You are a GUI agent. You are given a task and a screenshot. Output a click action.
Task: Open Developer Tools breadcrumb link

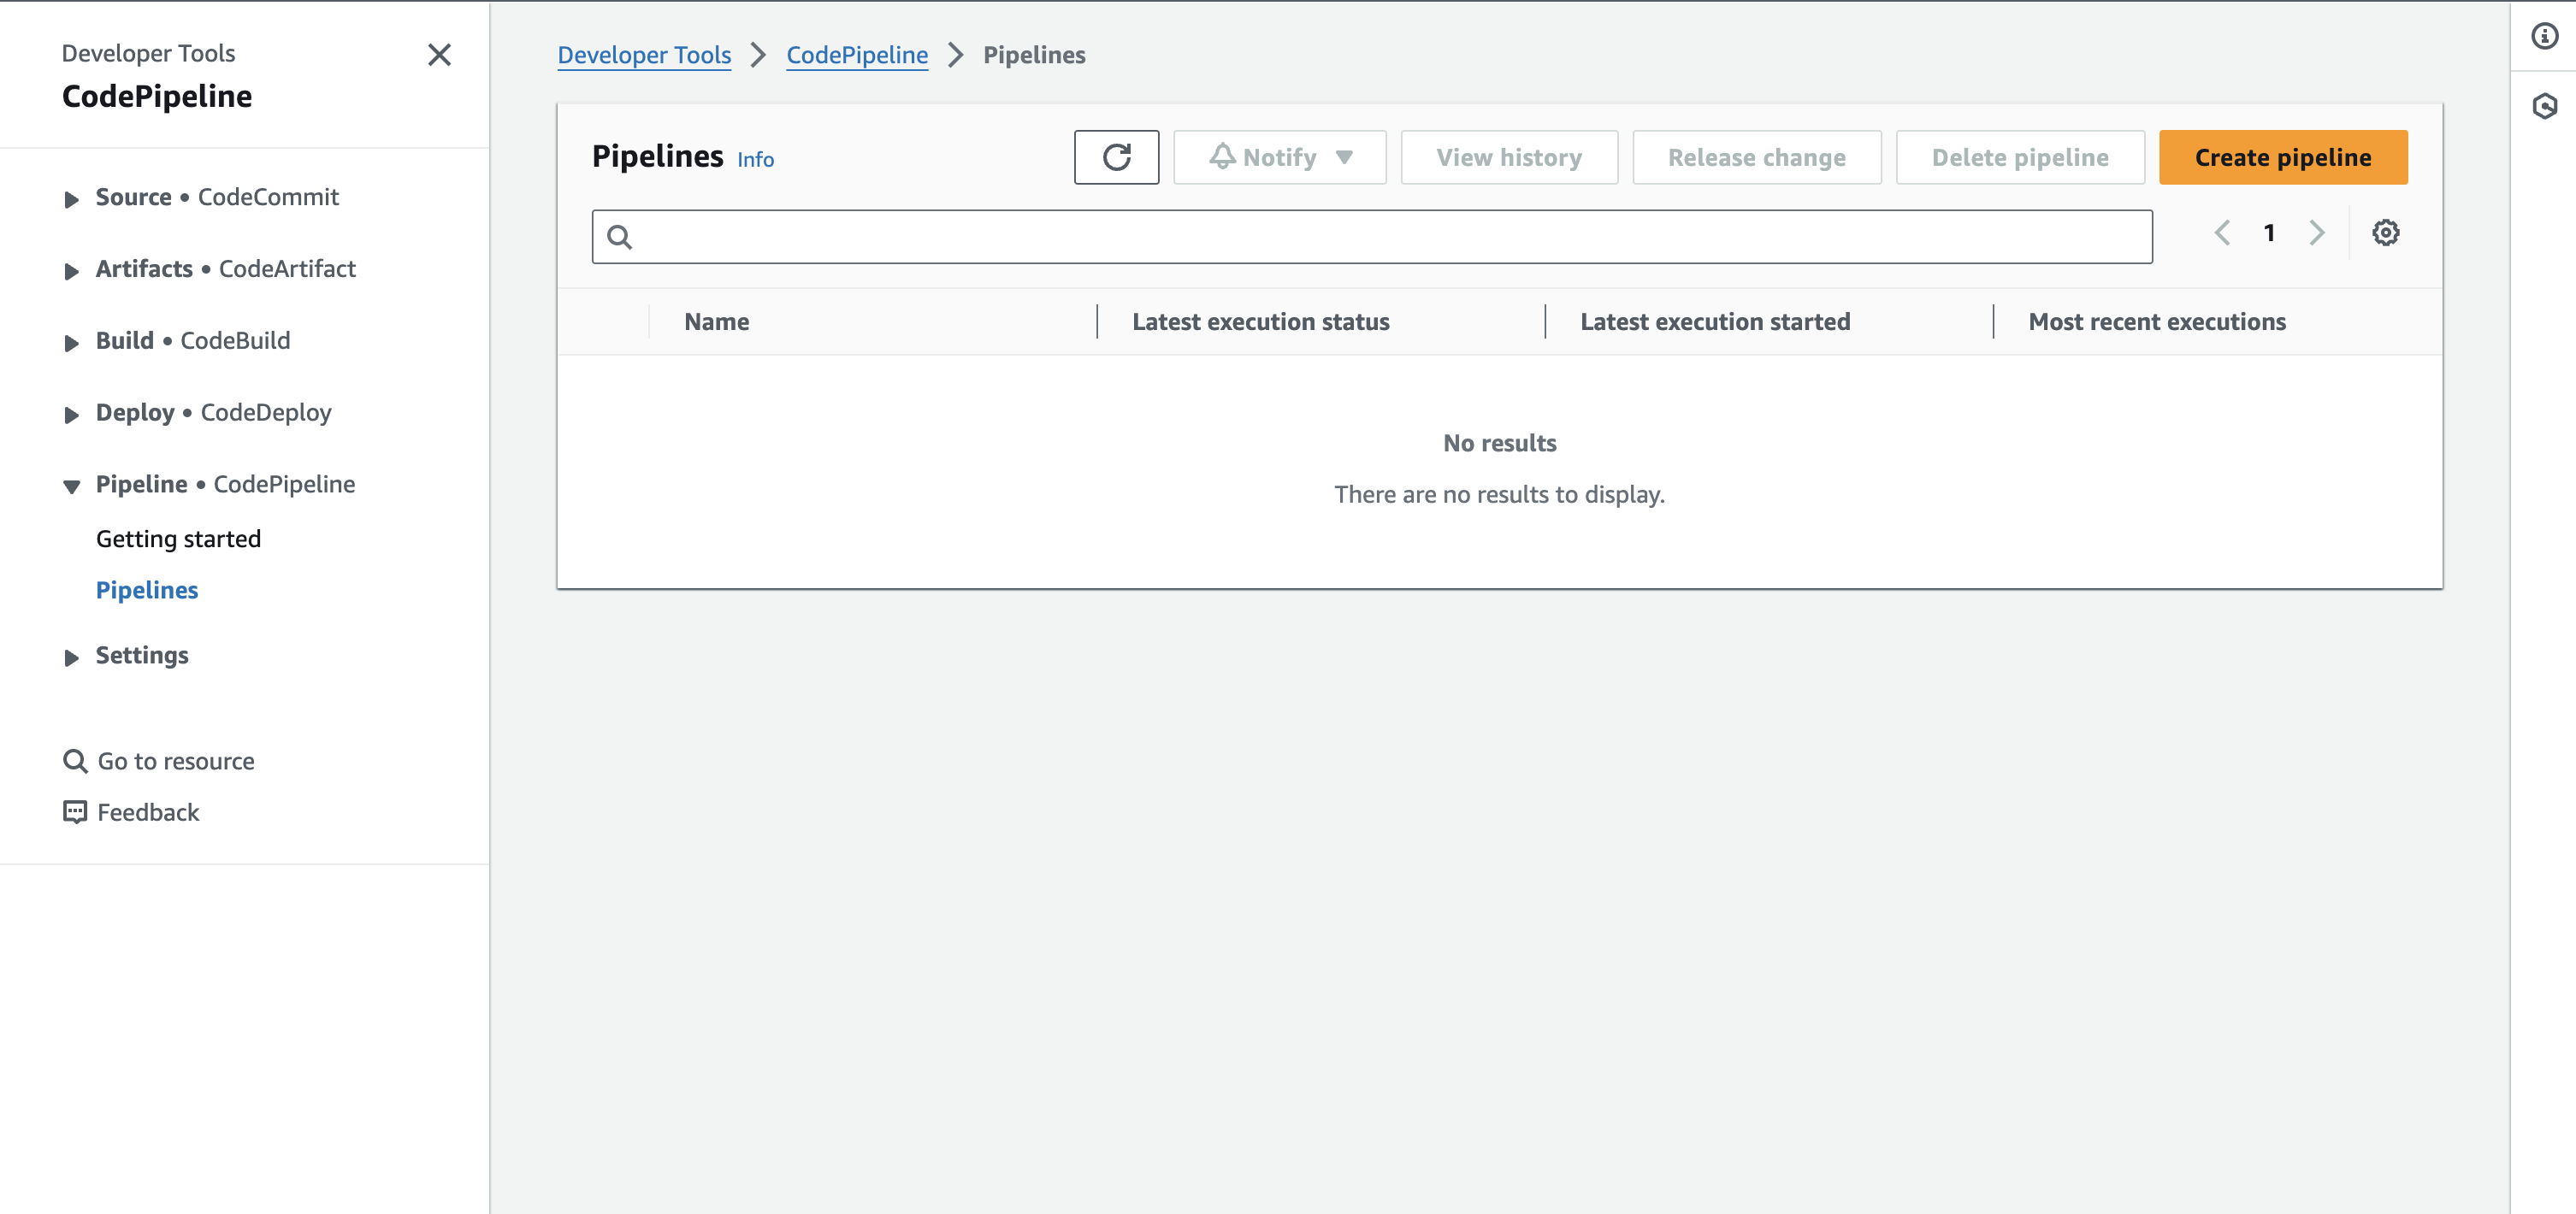[x=644, y=55]
